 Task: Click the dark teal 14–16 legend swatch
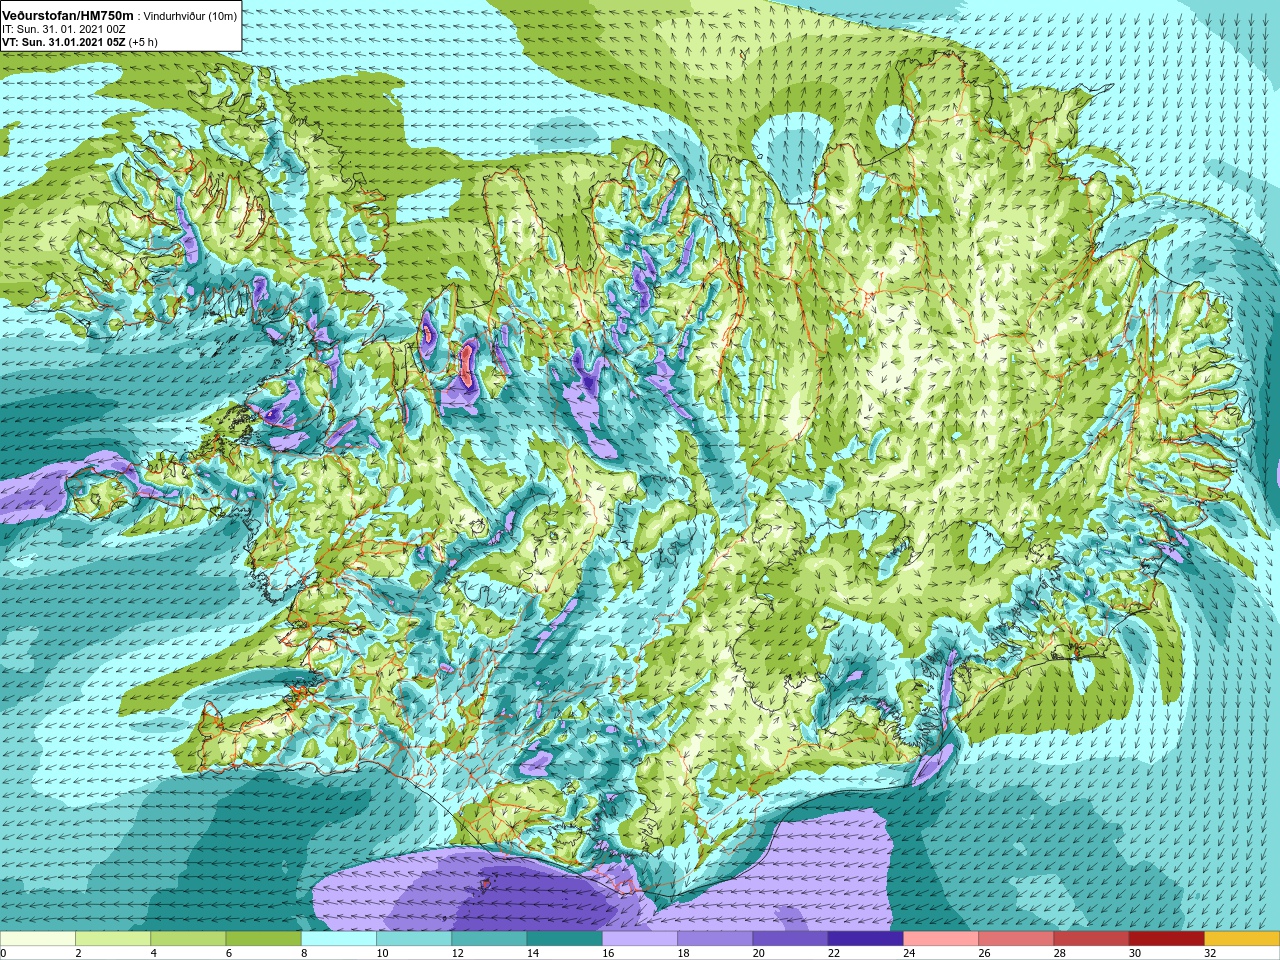click(564, 939)
